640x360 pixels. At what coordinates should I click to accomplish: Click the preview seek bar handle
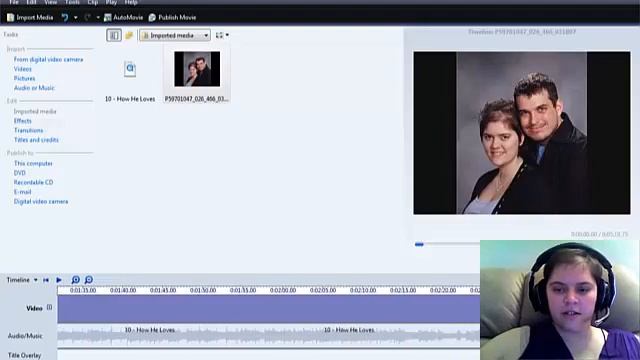[x=419, y=244]
